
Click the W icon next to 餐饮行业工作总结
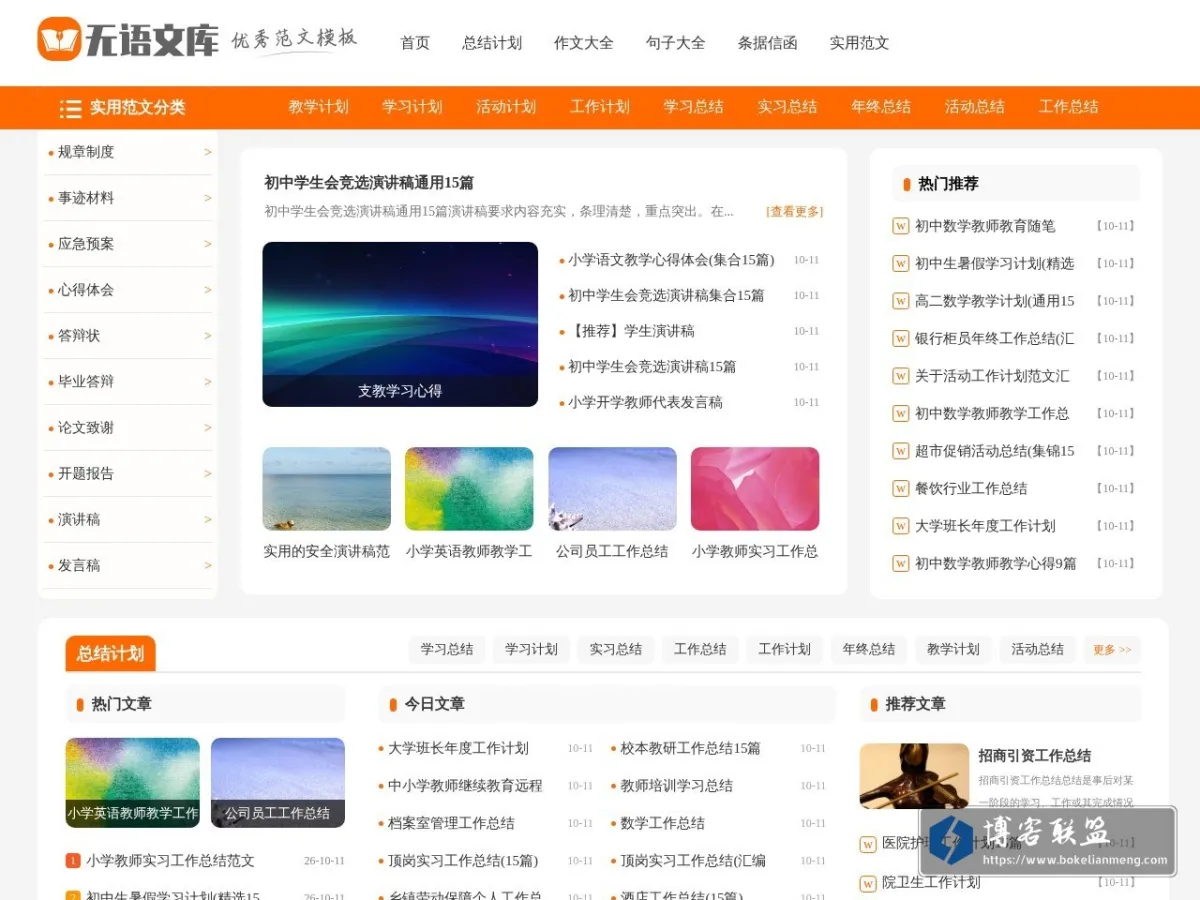[x=900, y=488]
